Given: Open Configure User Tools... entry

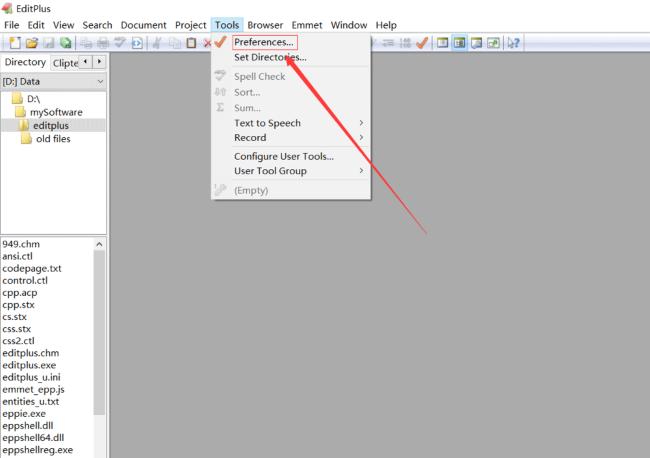Looking at the screenshot, I should (x=284, y=156).
